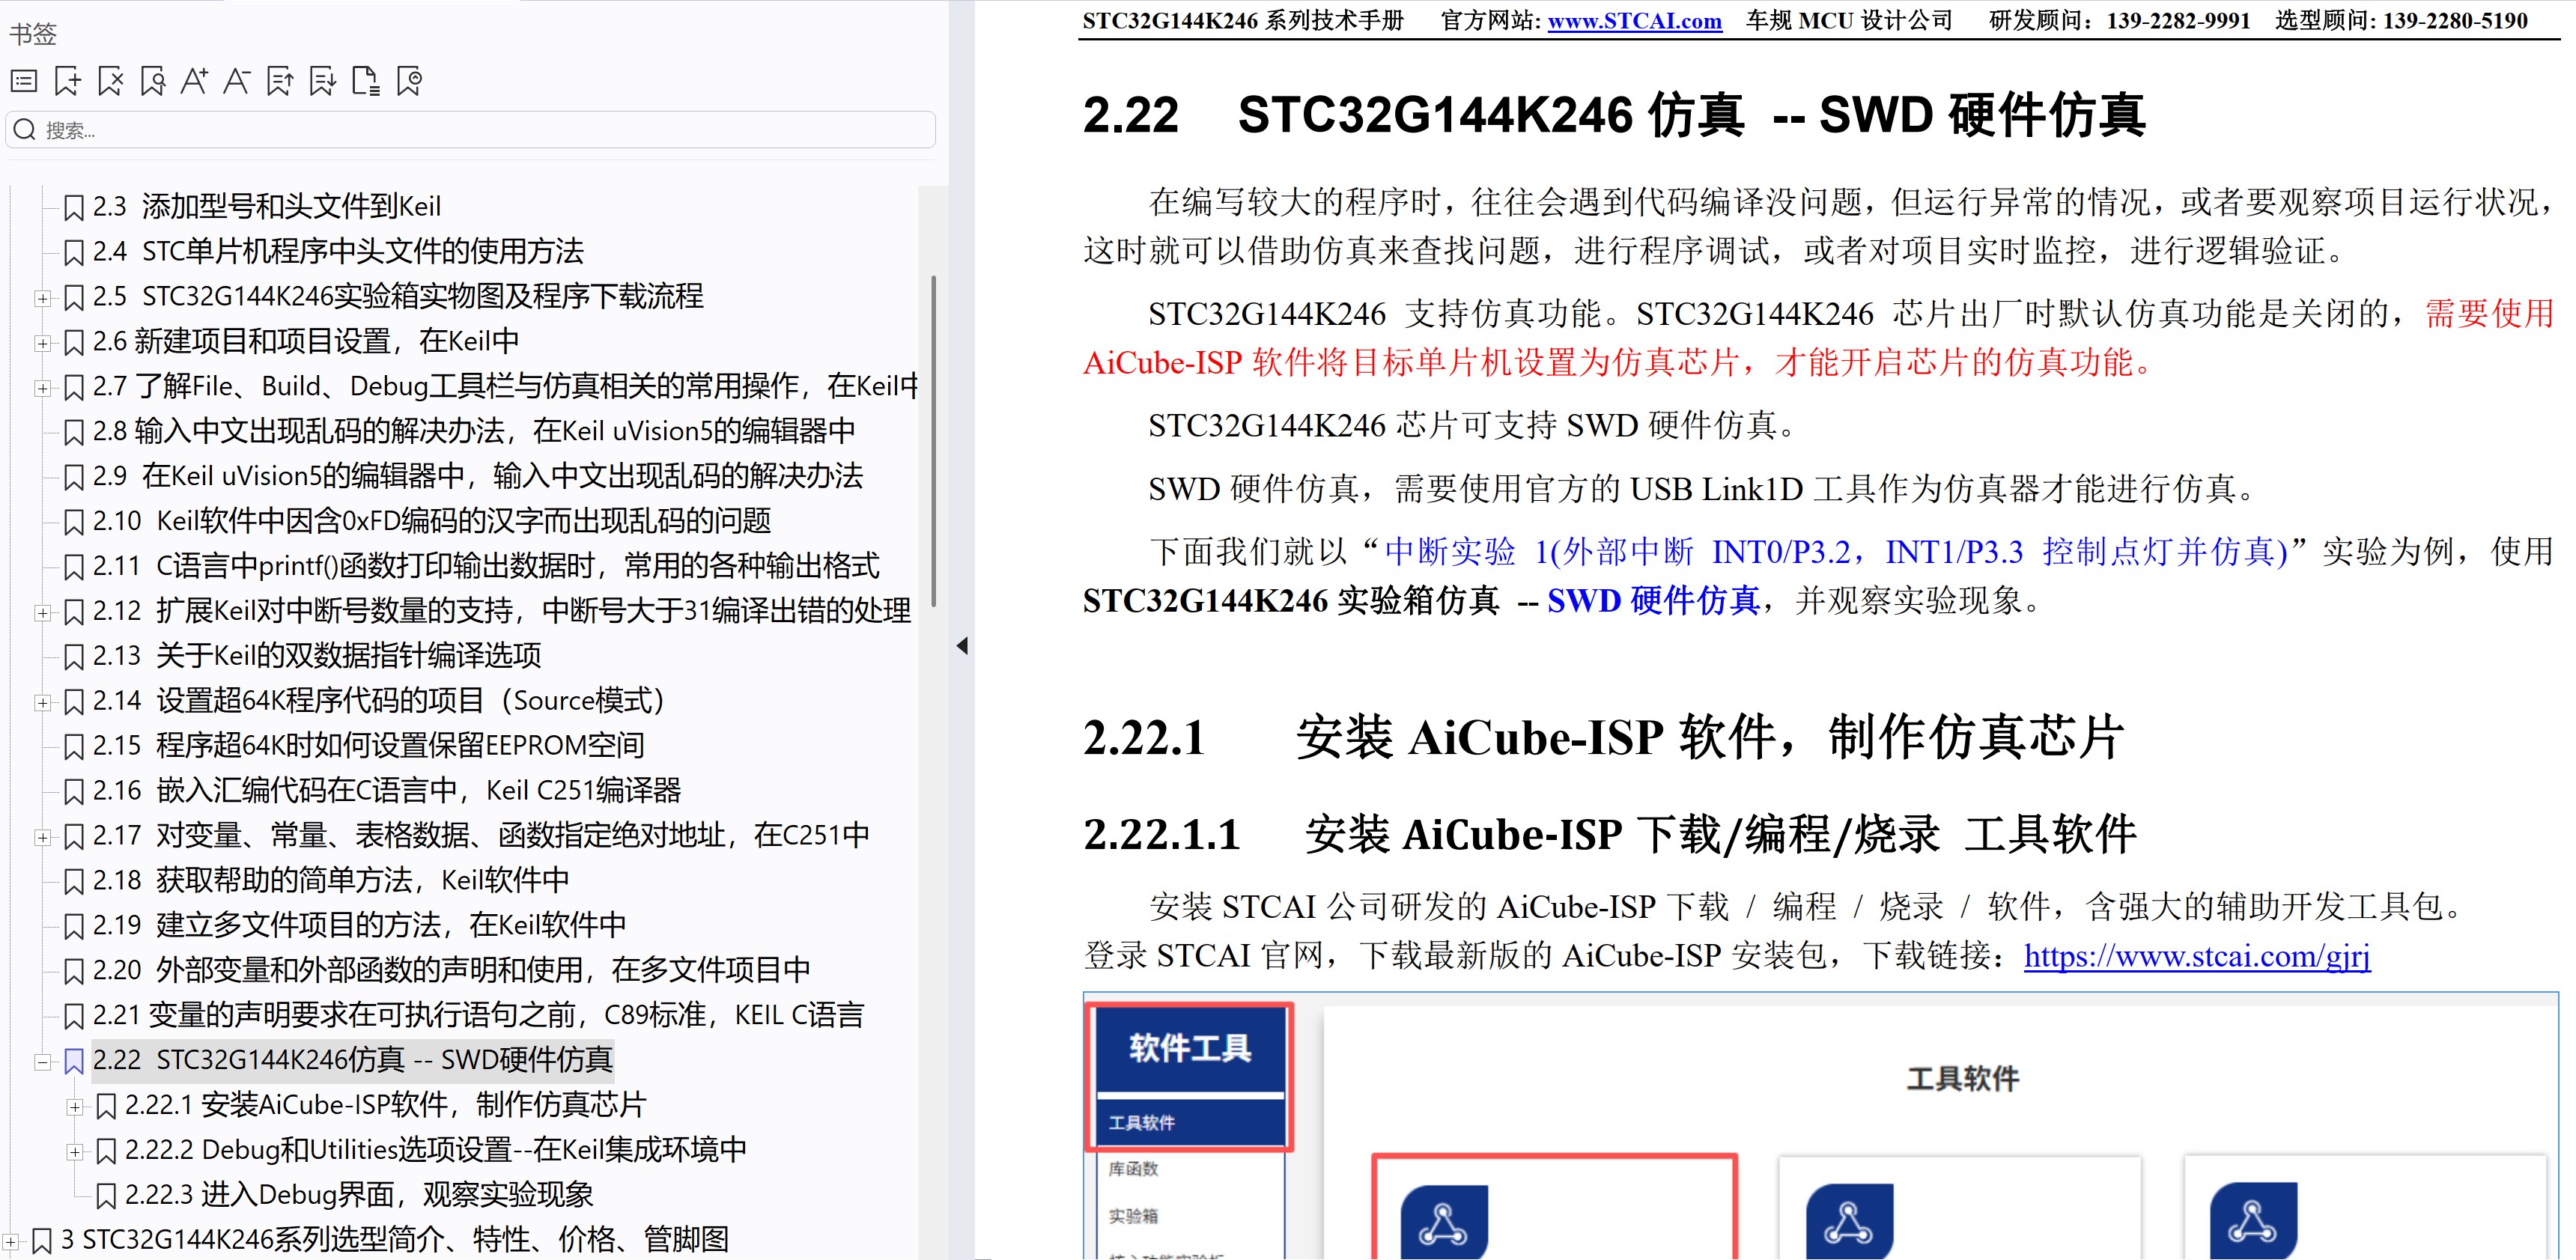Click the bookmark icon beside 2.22 entry
The image size is (2576, 1260).
[x=73, y=1061]
